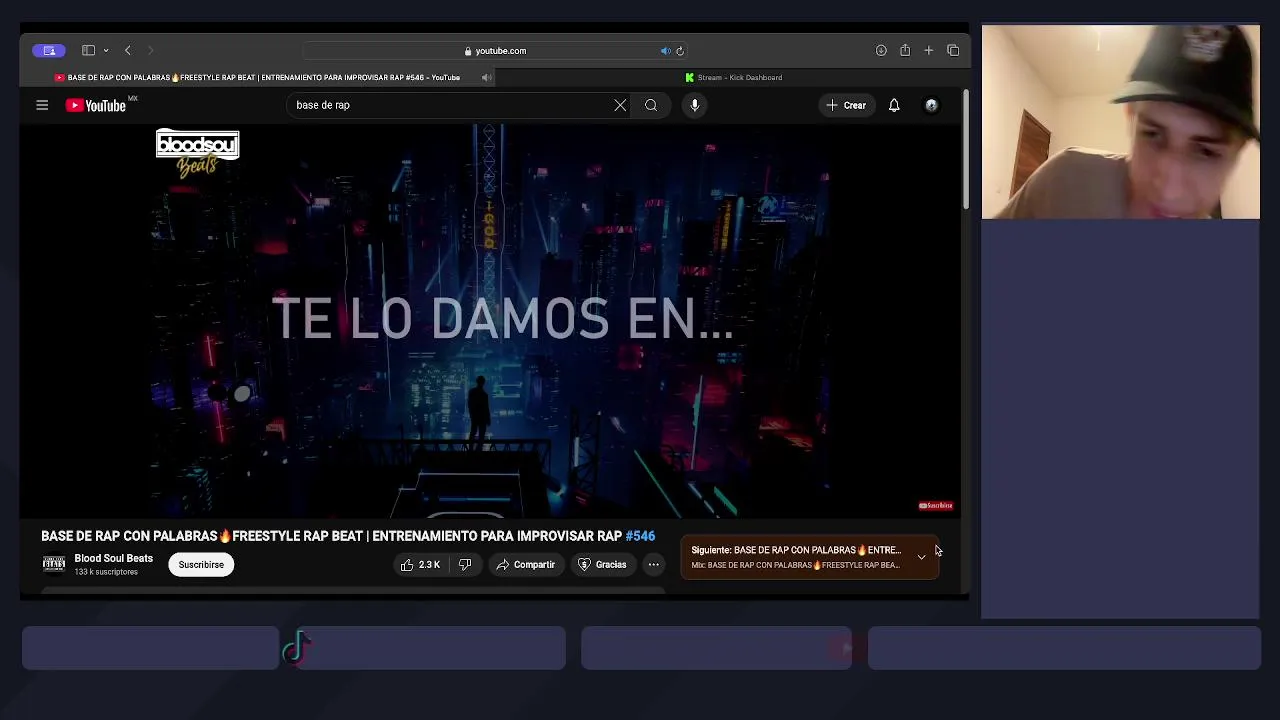This screenshot has height=720, width=1280.
Task: Click the webcam feed
Action: tap(1121, 121)
